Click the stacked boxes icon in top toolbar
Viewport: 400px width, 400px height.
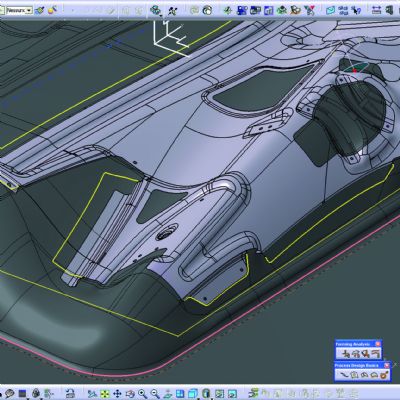click(x=155, y=10)
